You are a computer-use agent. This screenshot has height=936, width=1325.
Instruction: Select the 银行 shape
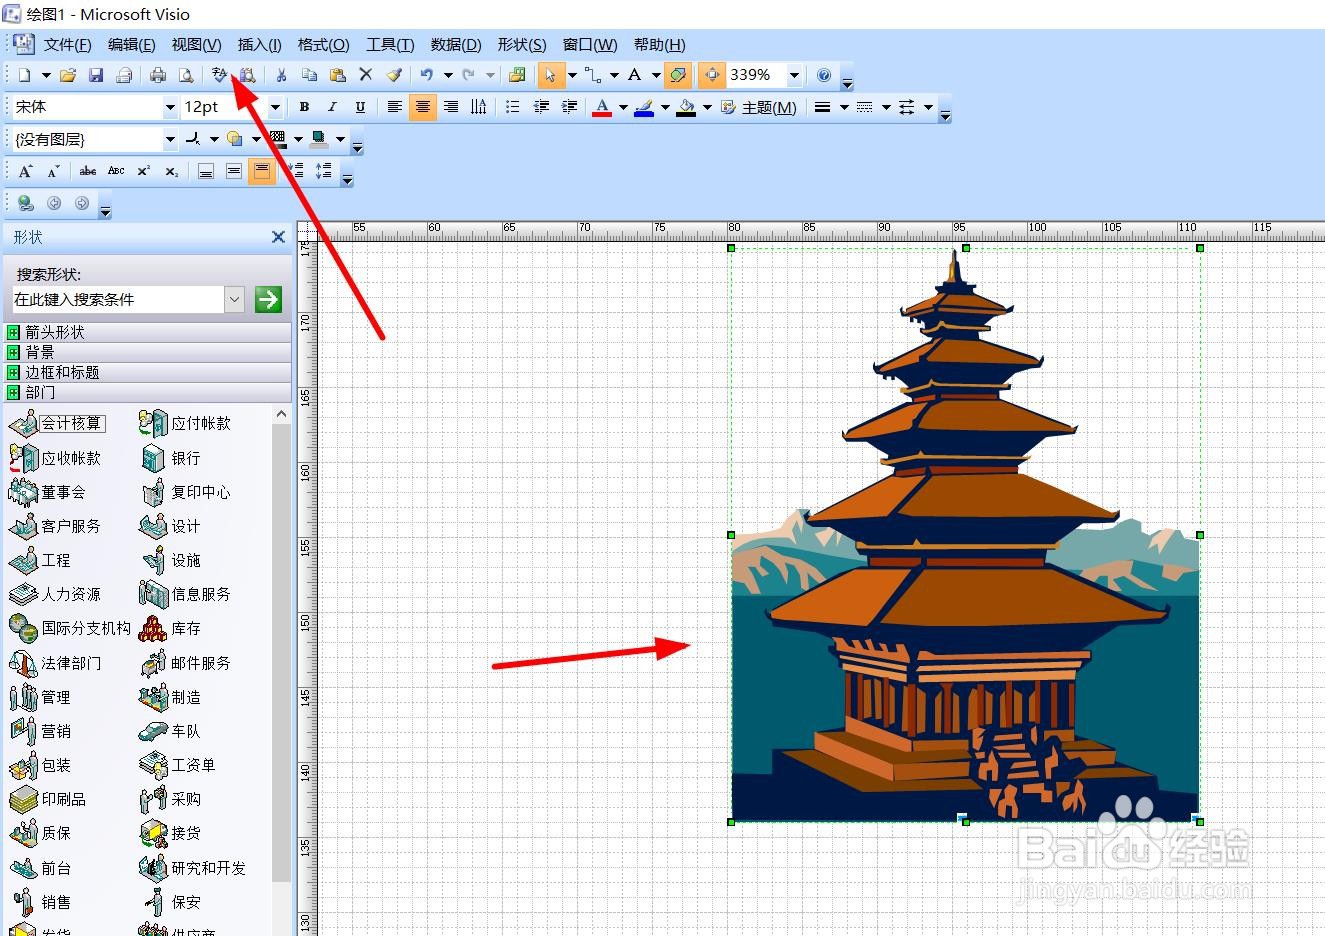tap(171, 458)
